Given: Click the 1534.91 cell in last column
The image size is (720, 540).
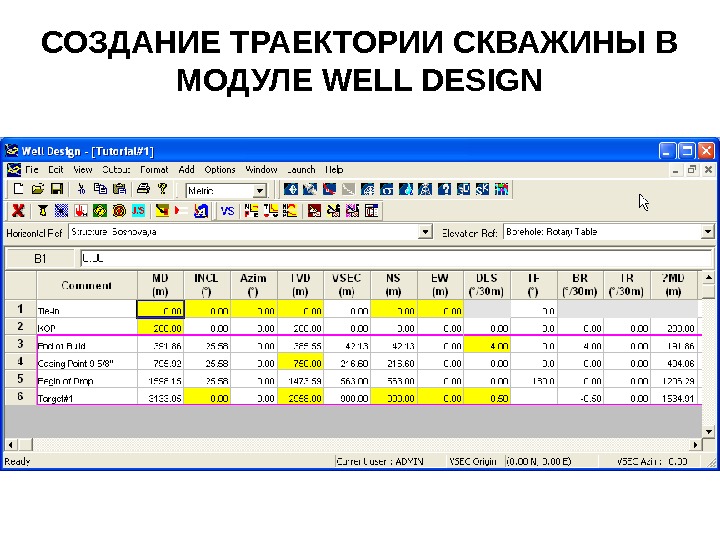Looking at the screenshot, I should 673,397.
